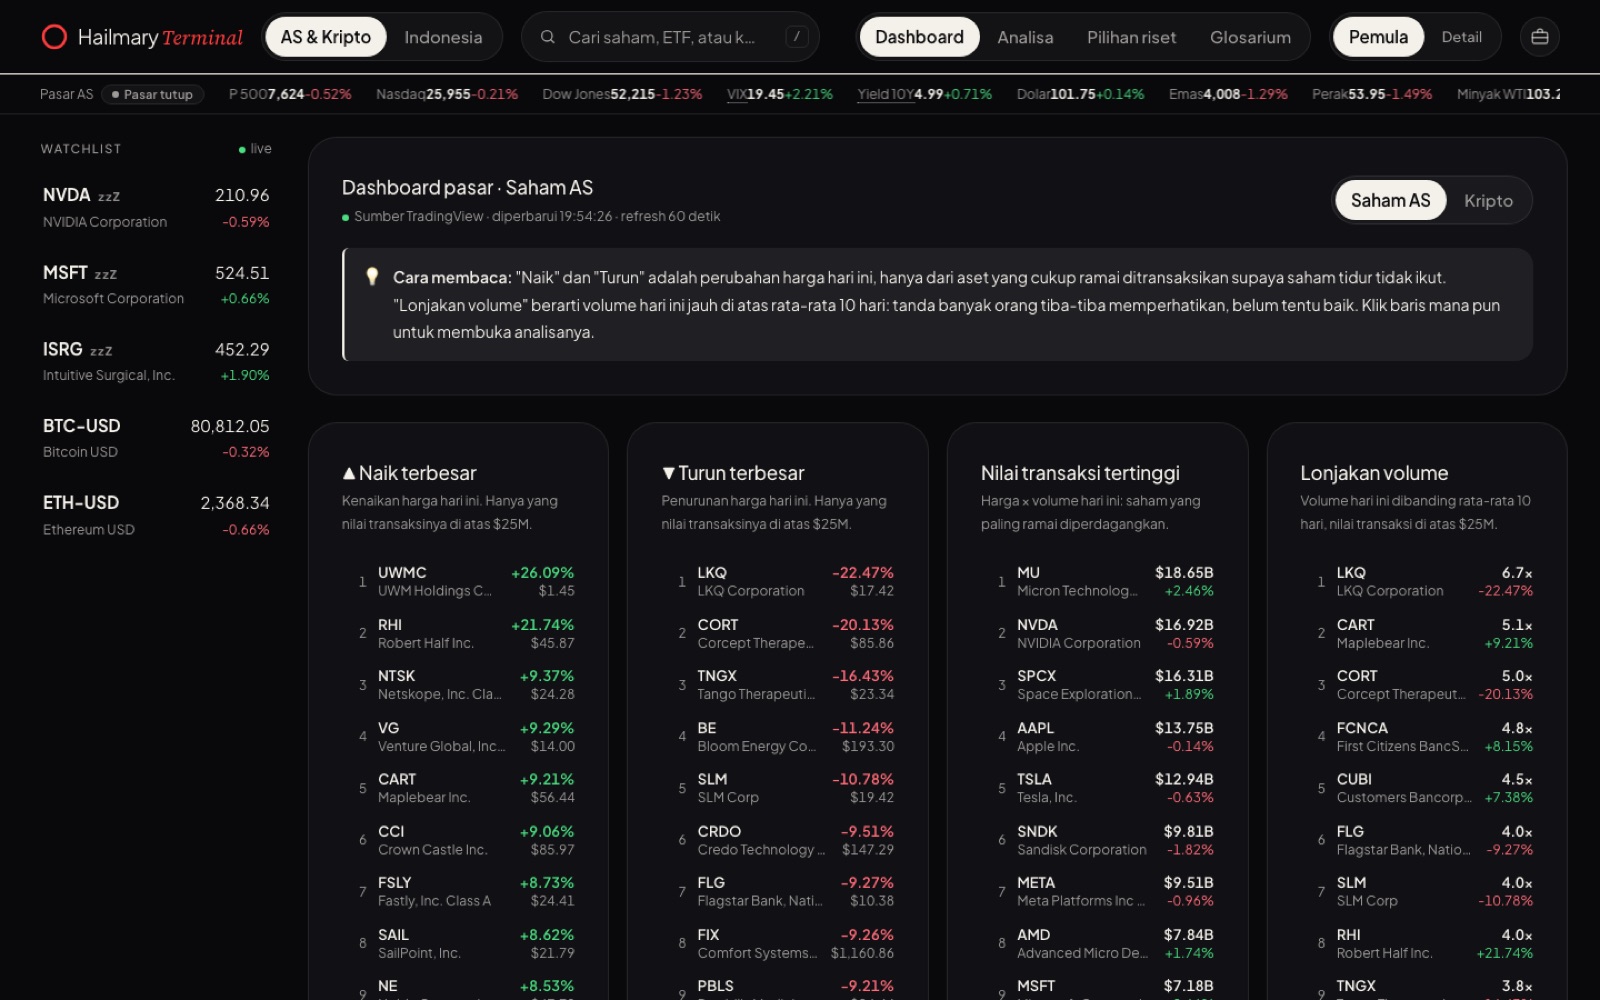Open the briefcase portfolio icon
This screenshot has height=1000, width=1600.
pyautogui.click(x=1540, y=37)
